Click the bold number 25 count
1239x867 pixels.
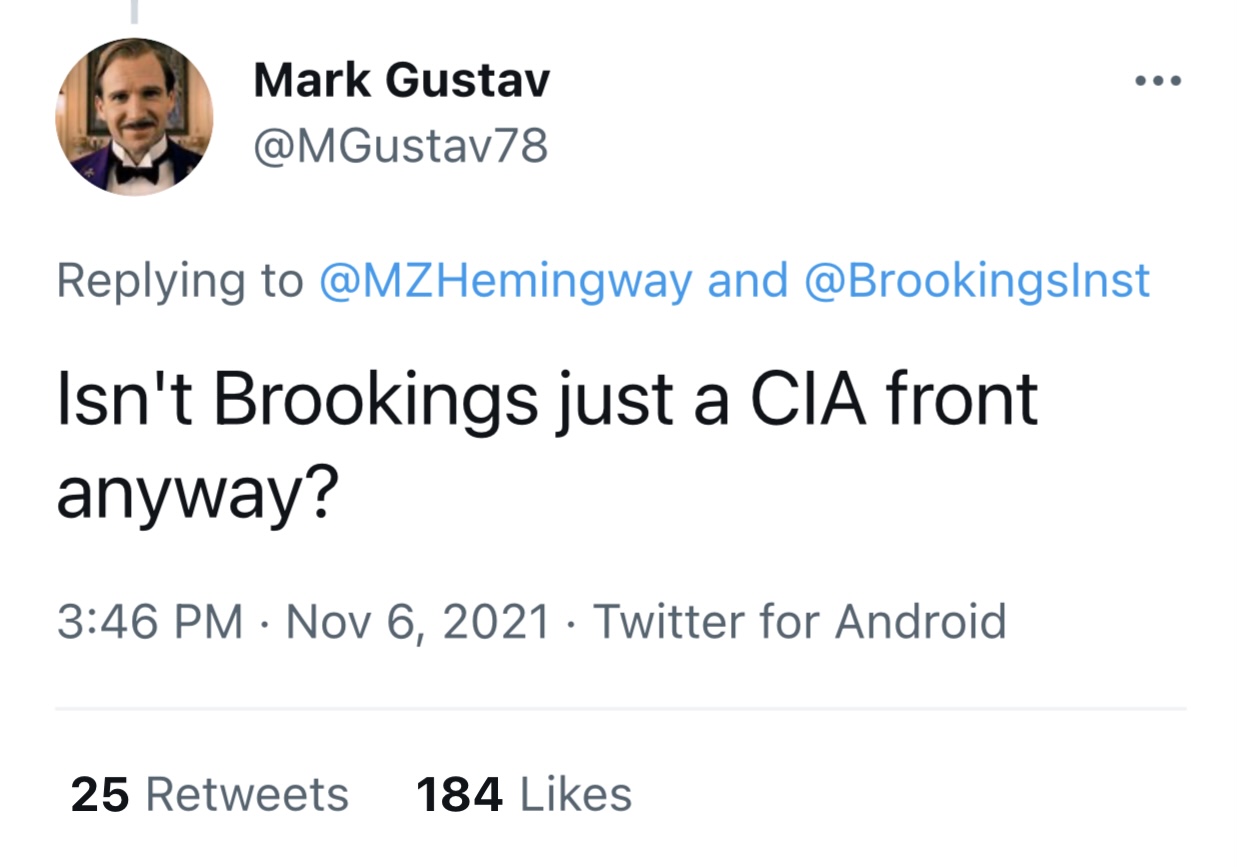[100, 795]
